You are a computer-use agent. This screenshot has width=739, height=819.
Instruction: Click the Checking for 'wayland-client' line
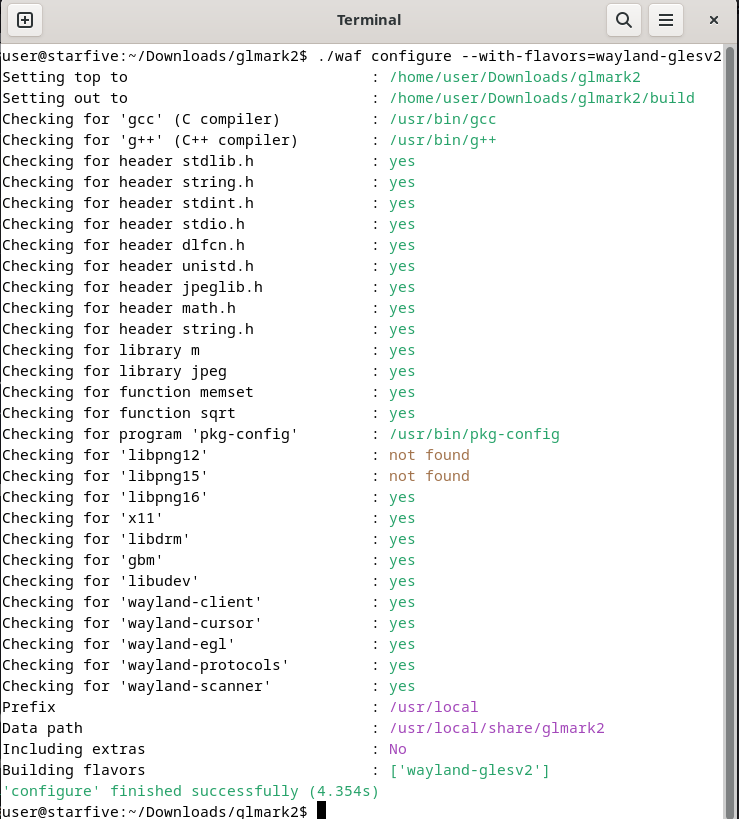tap(209, 602)
